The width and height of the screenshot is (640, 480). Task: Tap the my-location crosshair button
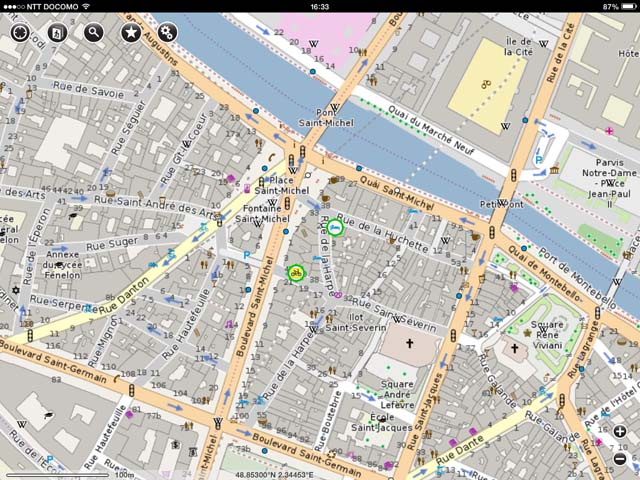(20, 33)
